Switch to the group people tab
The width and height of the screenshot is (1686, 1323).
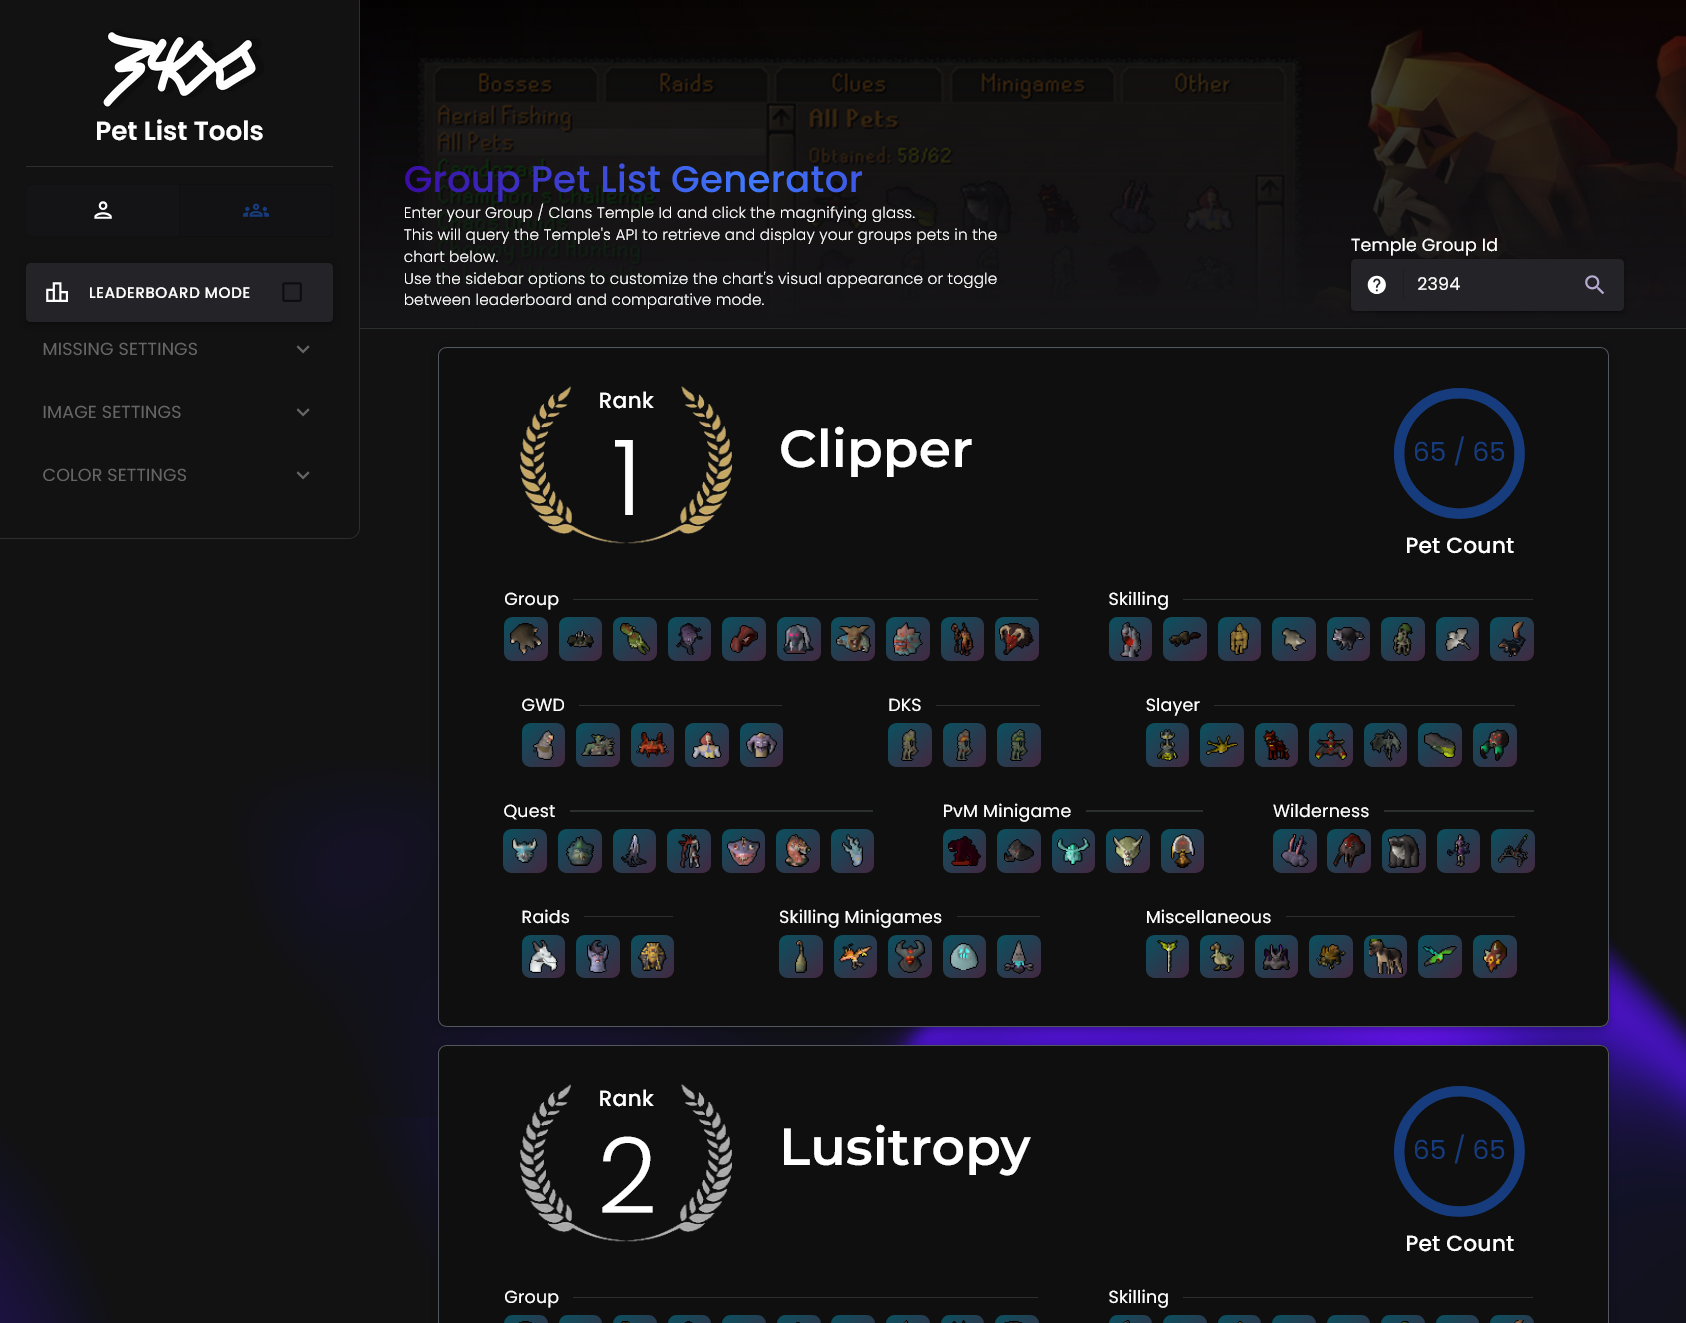click(256, 210)
